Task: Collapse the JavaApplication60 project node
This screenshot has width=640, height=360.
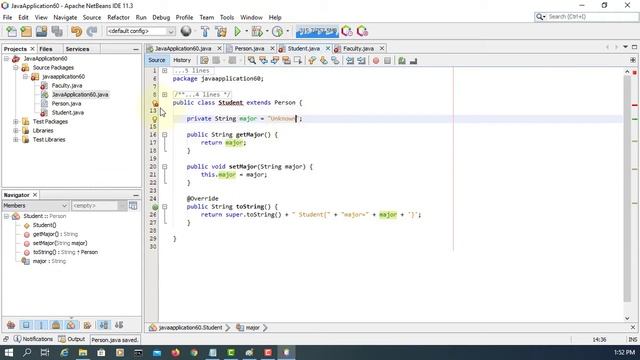Action: point(7,58)
